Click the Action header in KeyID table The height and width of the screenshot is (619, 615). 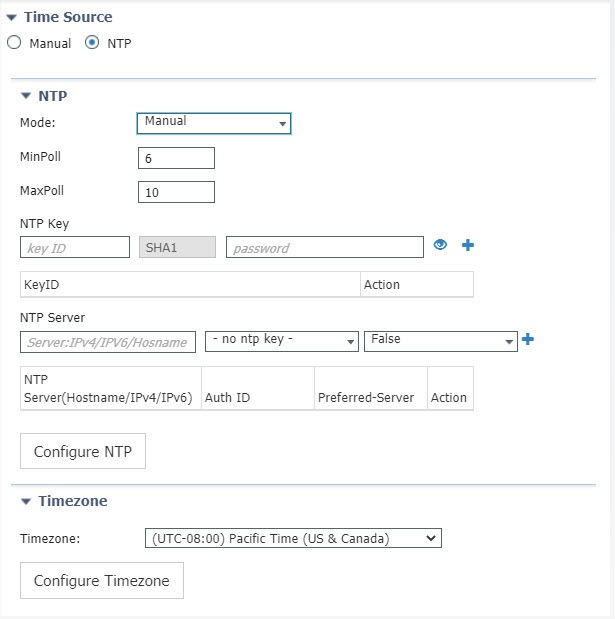[417, 284]
